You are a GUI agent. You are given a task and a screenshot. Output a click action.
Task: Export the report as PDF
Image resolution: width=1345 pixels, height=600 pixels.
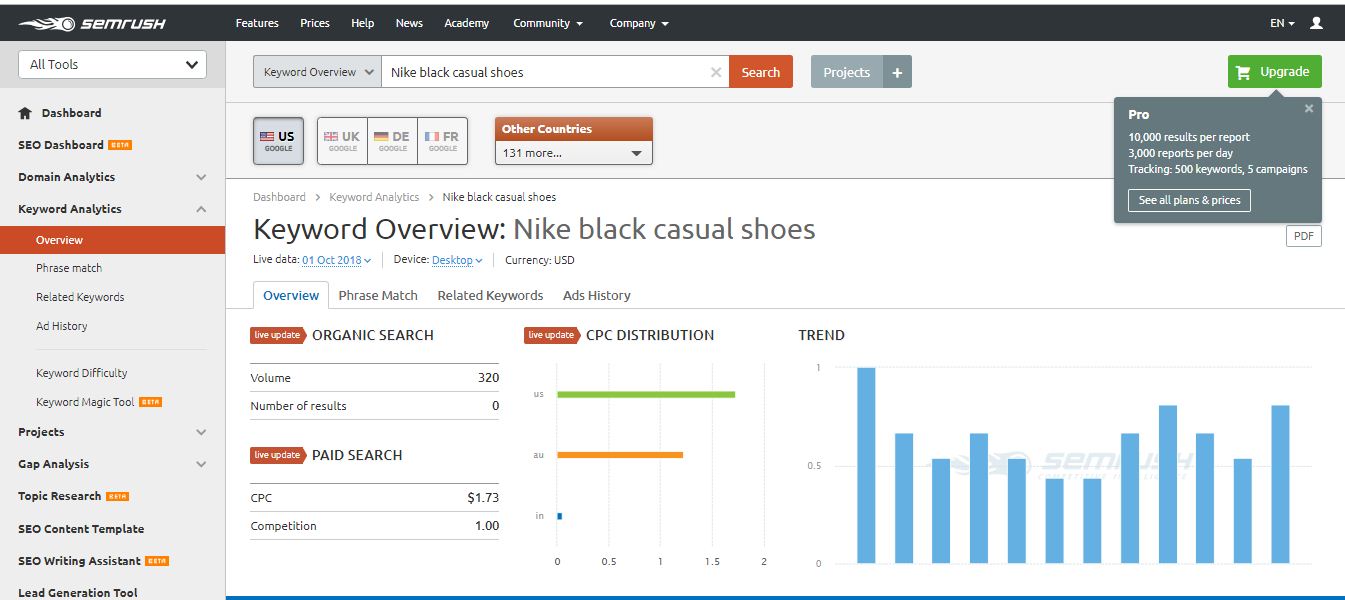(1303, 236)
